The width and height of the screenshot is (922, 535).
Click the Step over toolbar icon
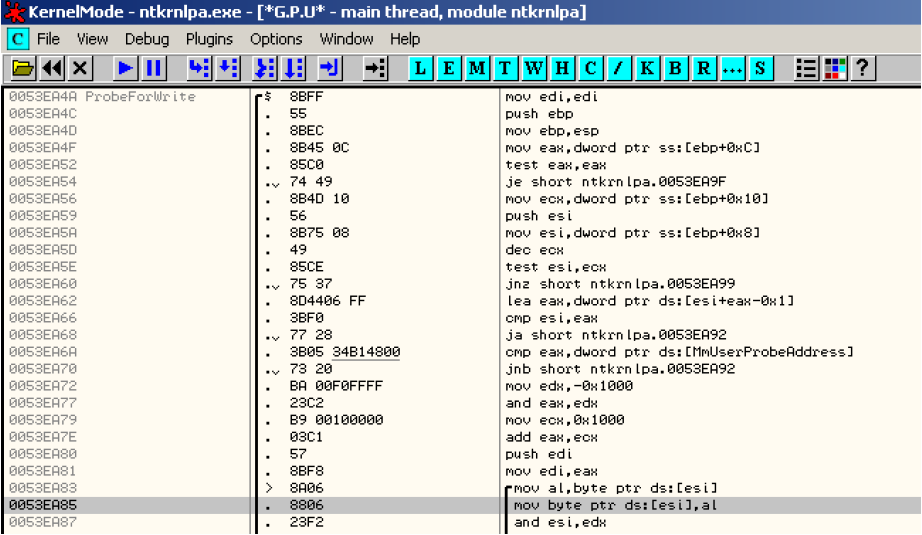click(228, 68)
